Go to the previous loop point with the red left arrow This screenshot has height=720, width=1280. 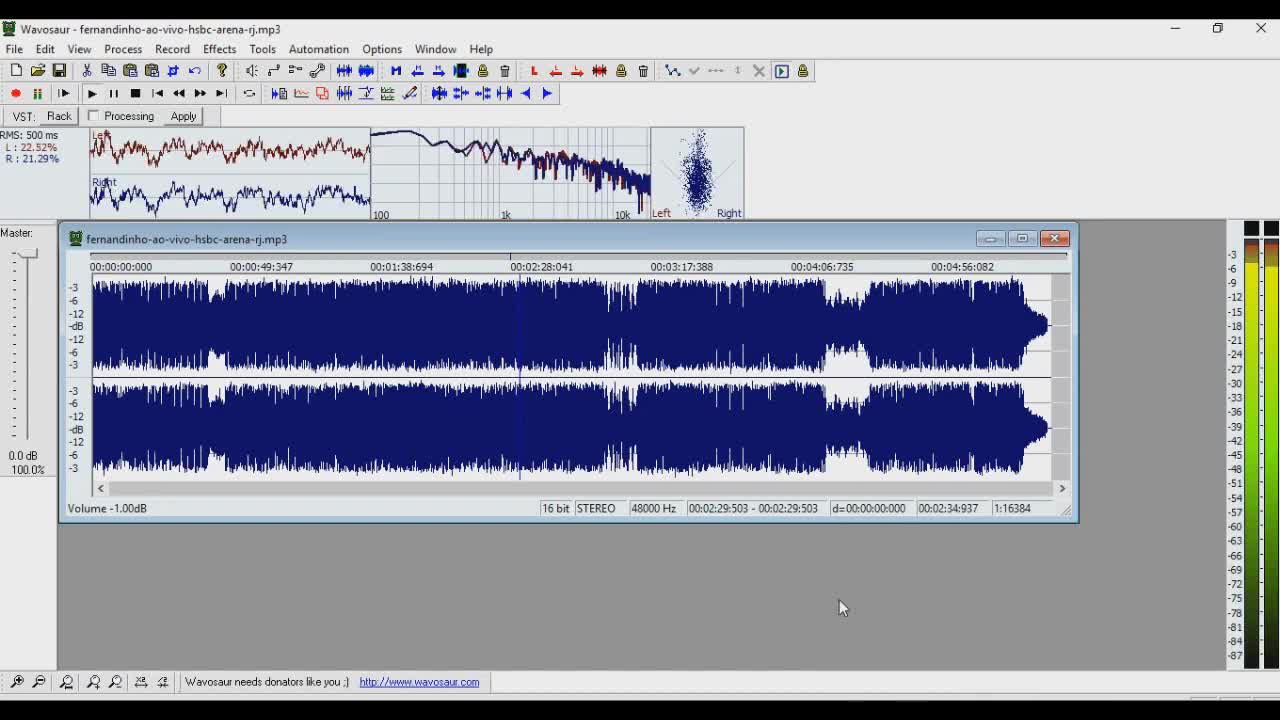[x=555, y=71]
